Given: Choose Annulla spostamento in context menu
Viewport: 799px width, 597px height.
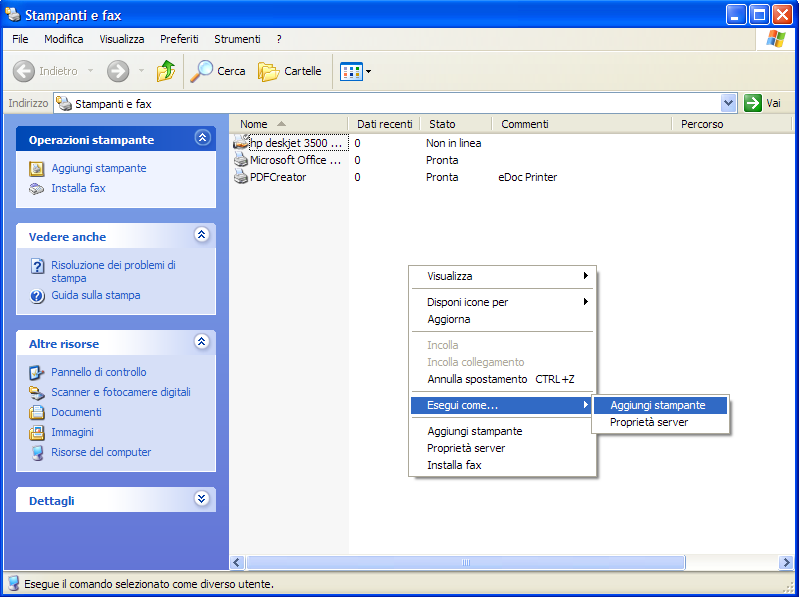Looking at the screenshot, I should pyautogui.click(x=502, y=379).
